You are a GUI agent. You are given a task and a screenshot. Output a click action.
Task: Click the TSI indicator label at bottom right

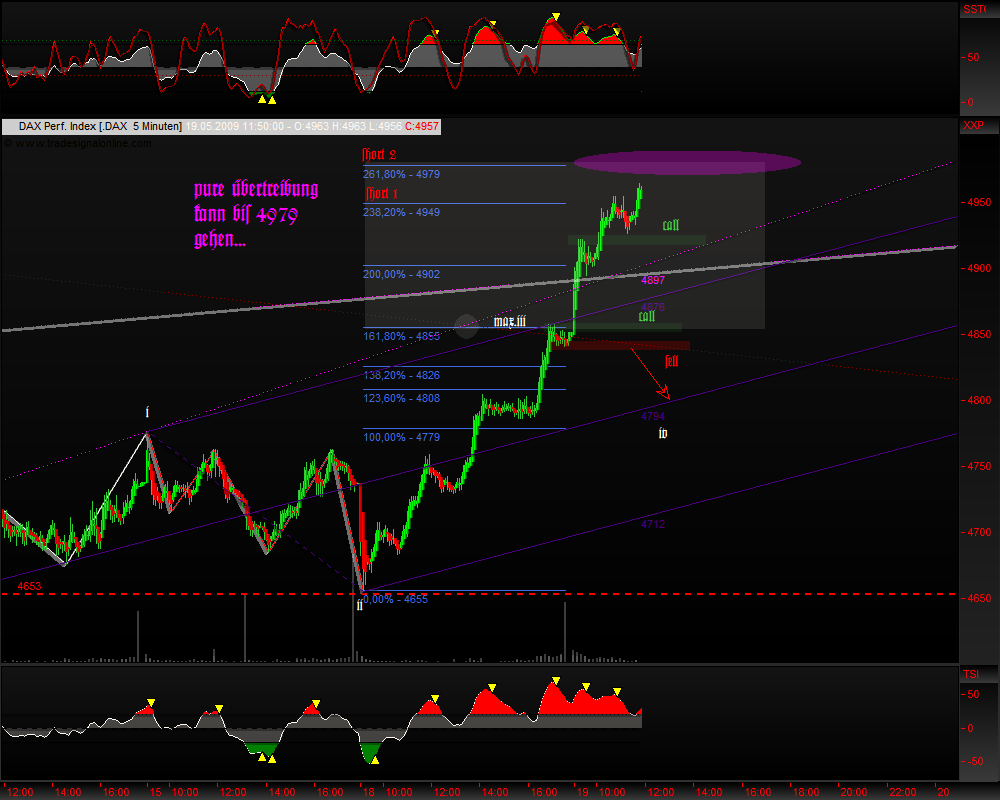click(972, 674)
